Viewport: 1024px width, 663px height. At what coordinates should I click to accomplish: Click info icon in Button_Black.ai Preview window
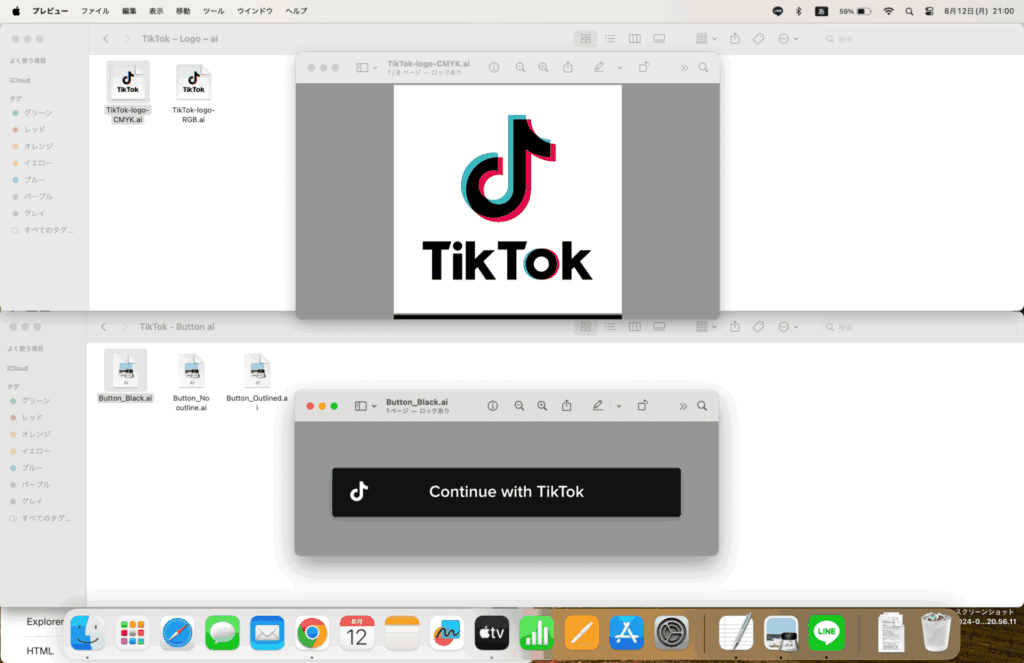(x=492, y=406)
